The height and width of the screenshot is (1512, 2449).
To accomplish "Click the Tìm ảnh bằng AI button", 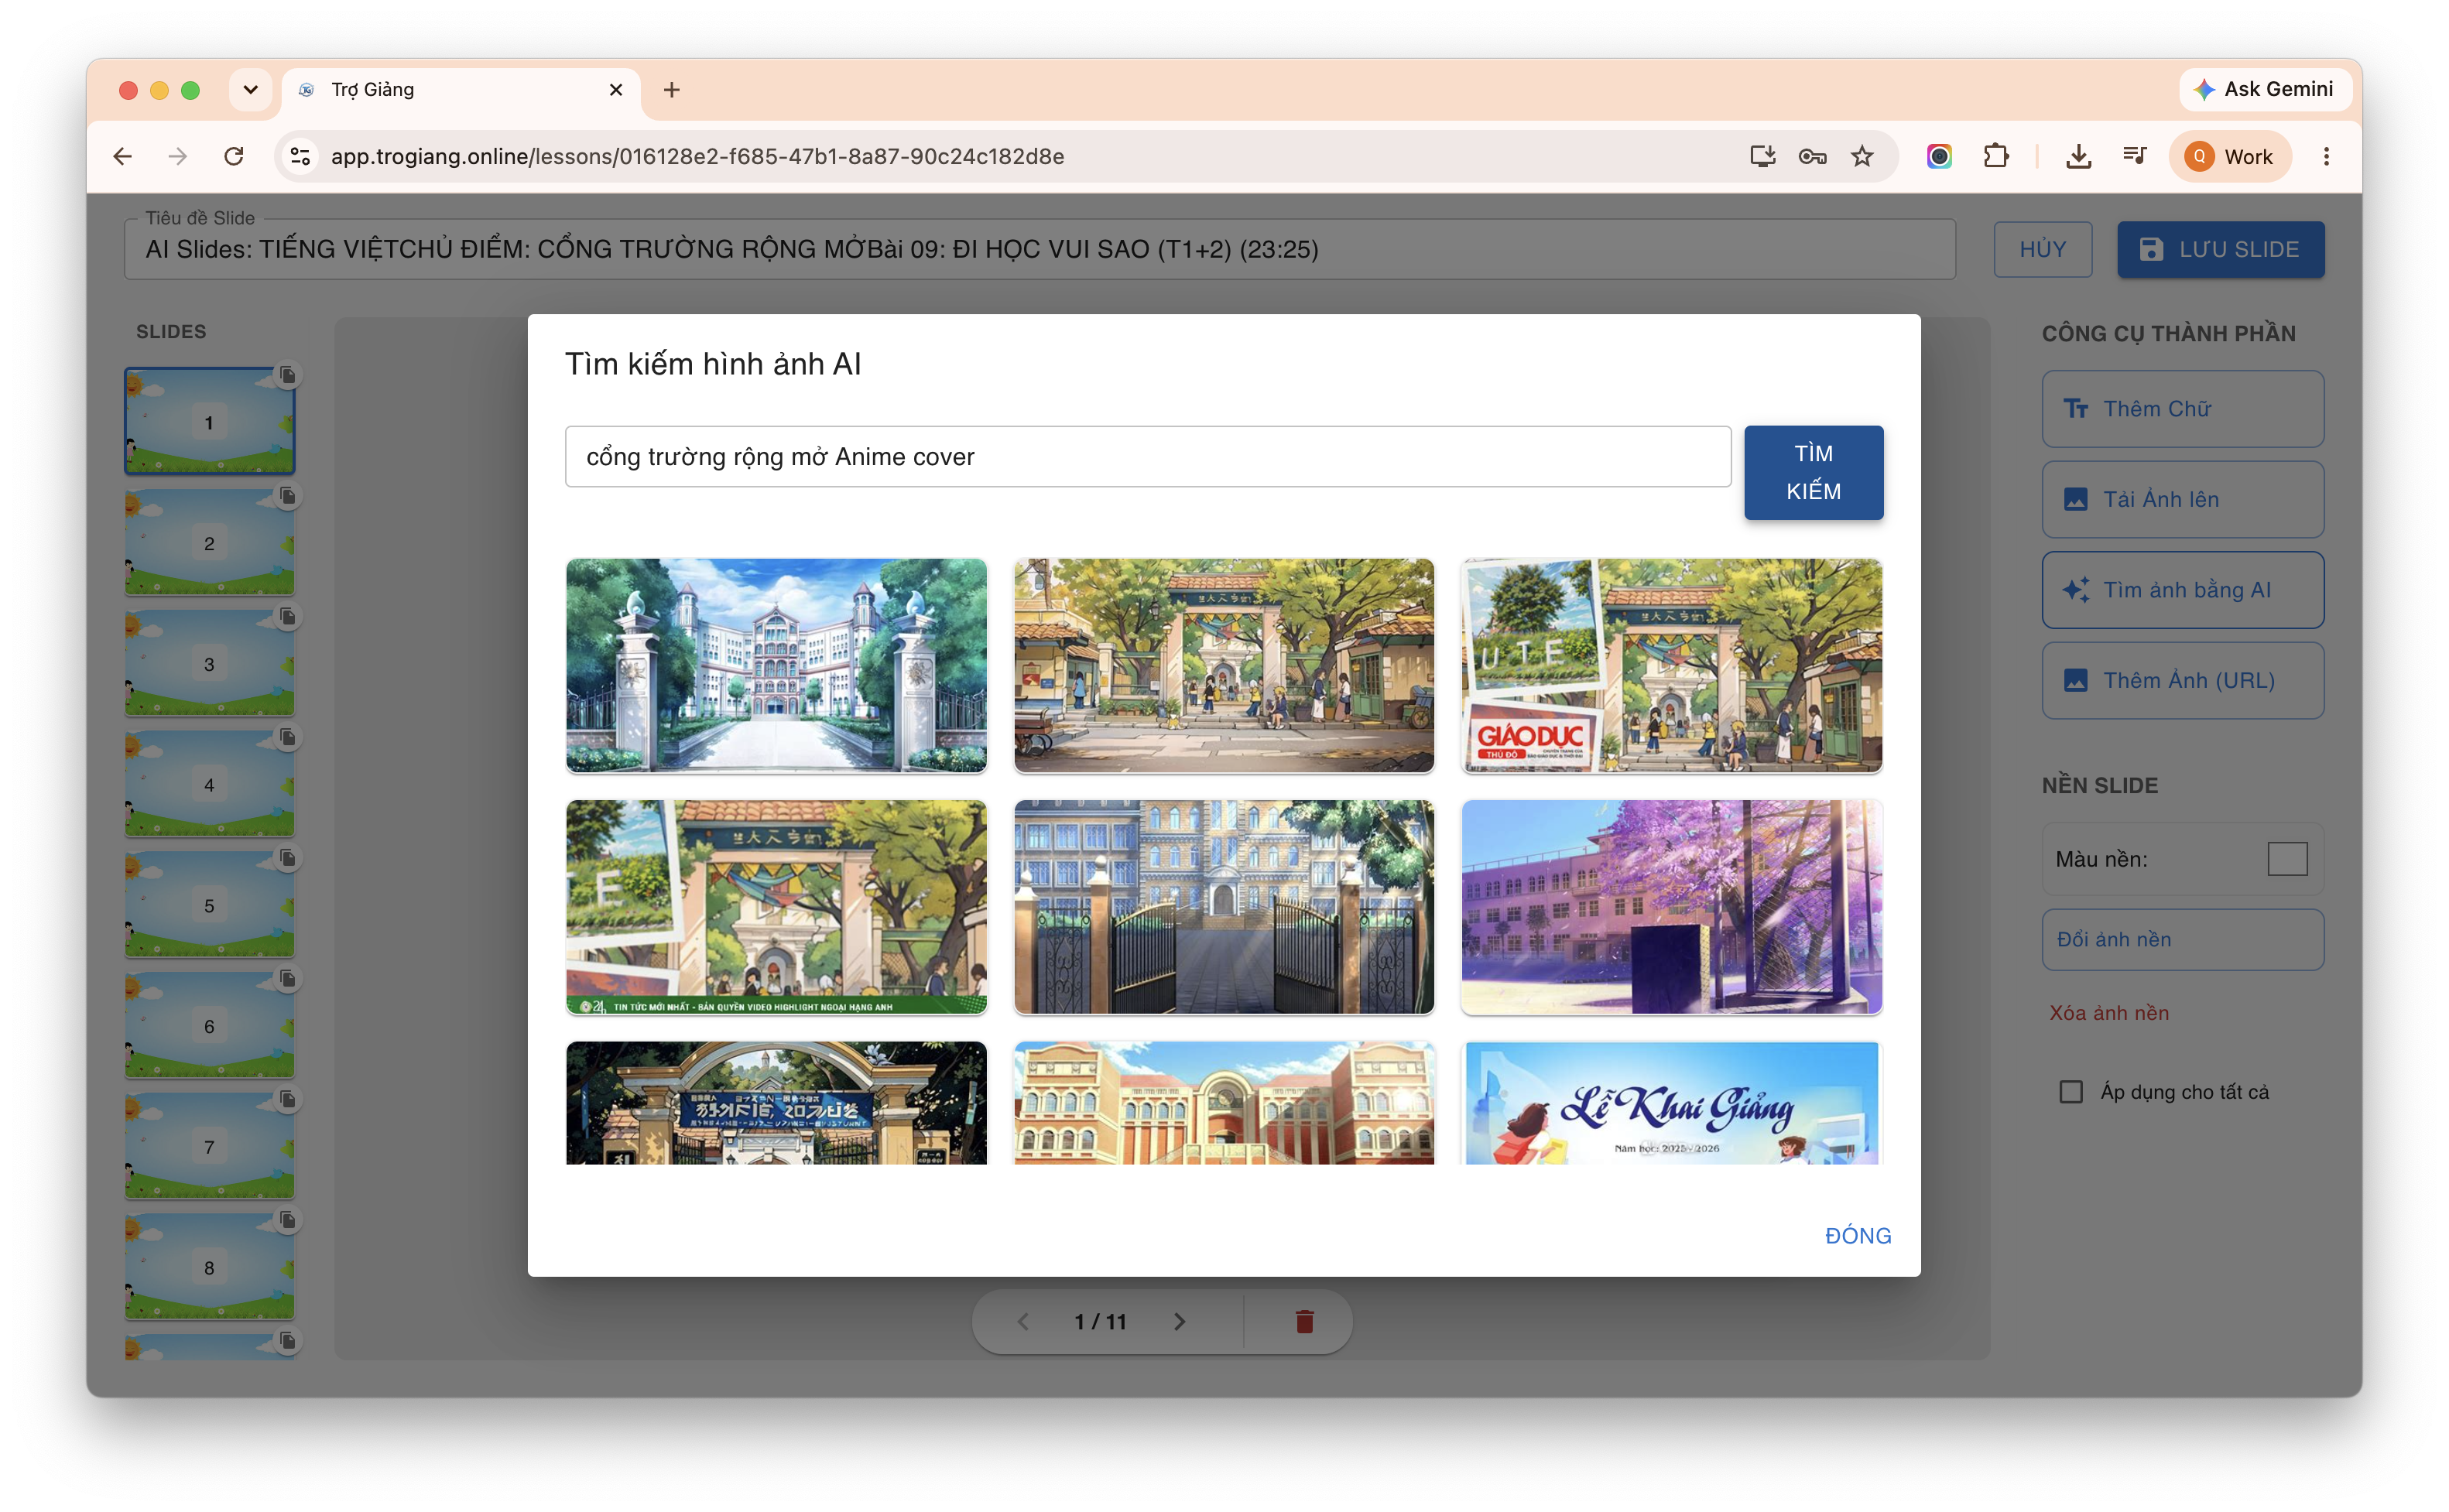I will pos(2182,590).
